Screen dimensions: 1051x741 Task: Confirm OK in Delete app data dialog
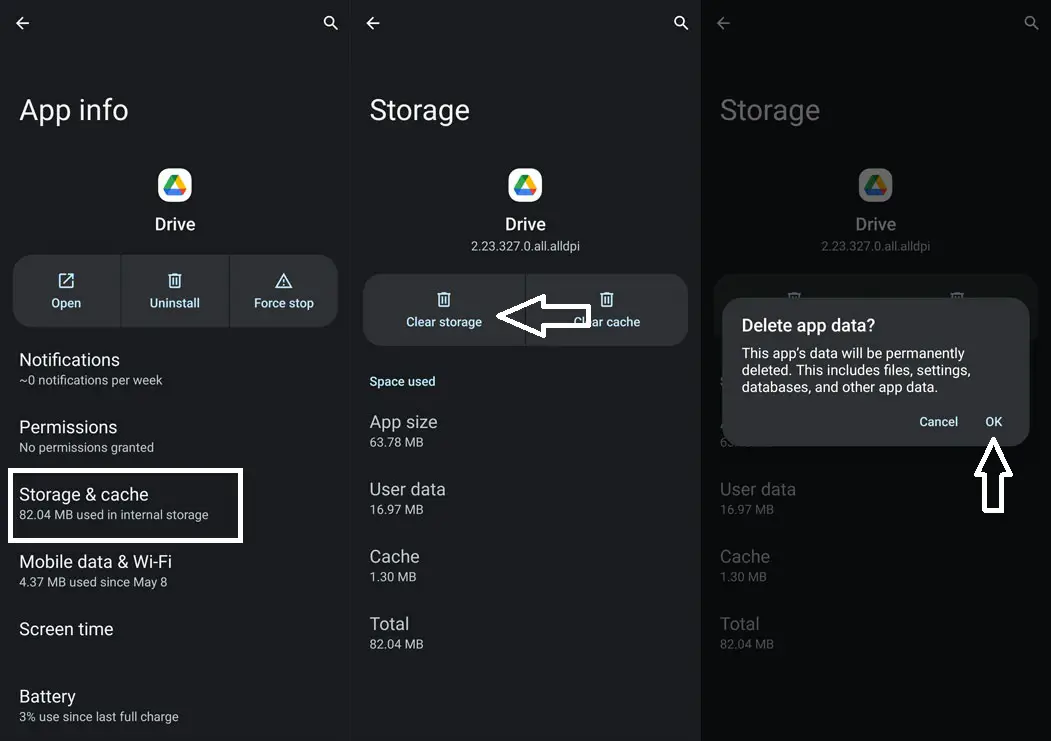tap(993, 421)
